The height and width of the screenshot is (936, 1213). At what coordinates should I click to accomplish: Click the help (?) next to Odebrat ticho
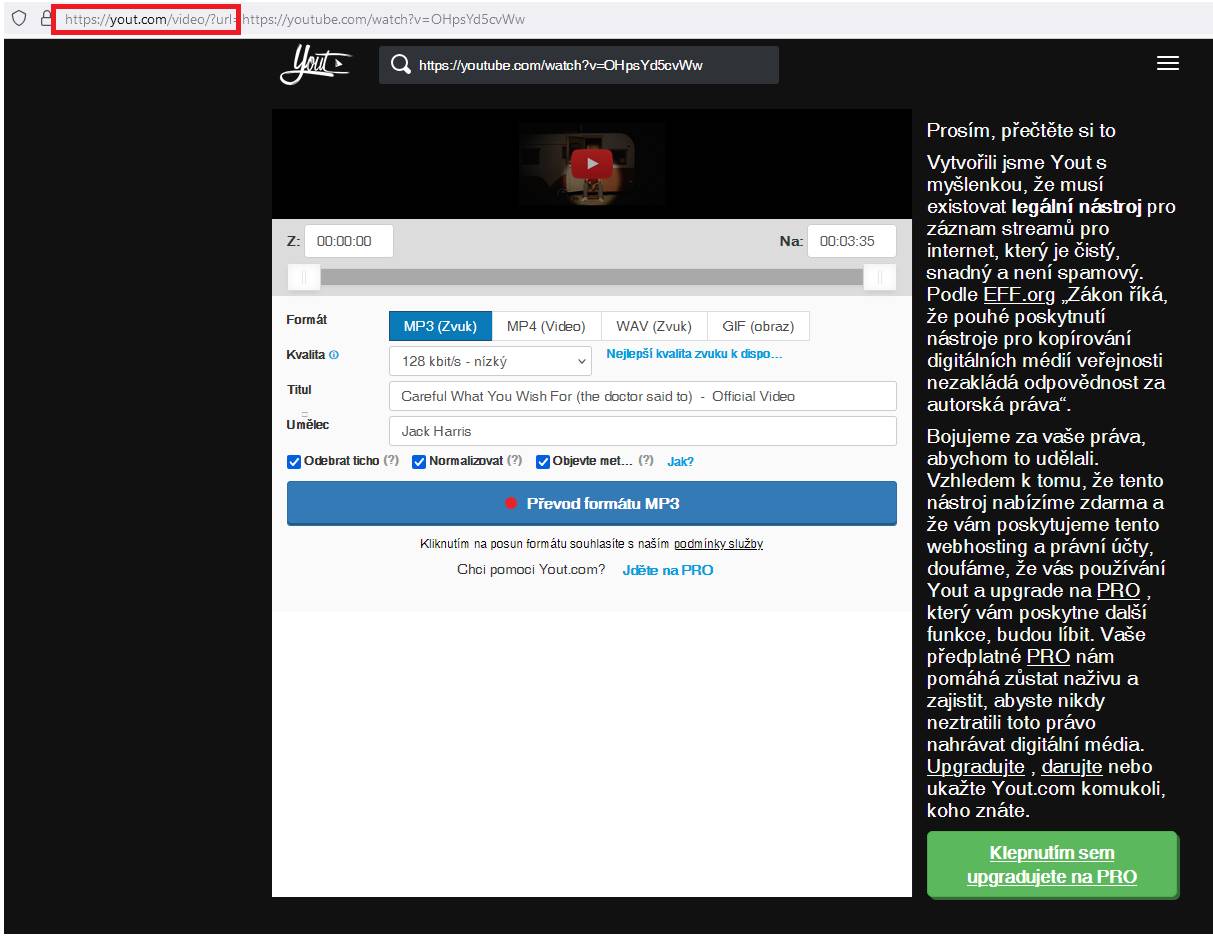coord(391,461)
